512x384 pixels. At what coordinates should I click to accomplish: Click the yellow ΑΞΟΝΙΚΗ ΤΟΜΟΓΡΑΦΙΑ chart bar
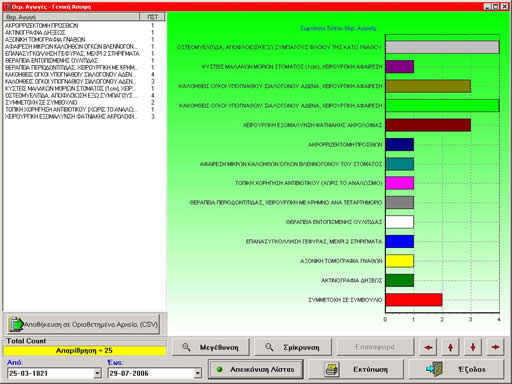coord(400,261)
